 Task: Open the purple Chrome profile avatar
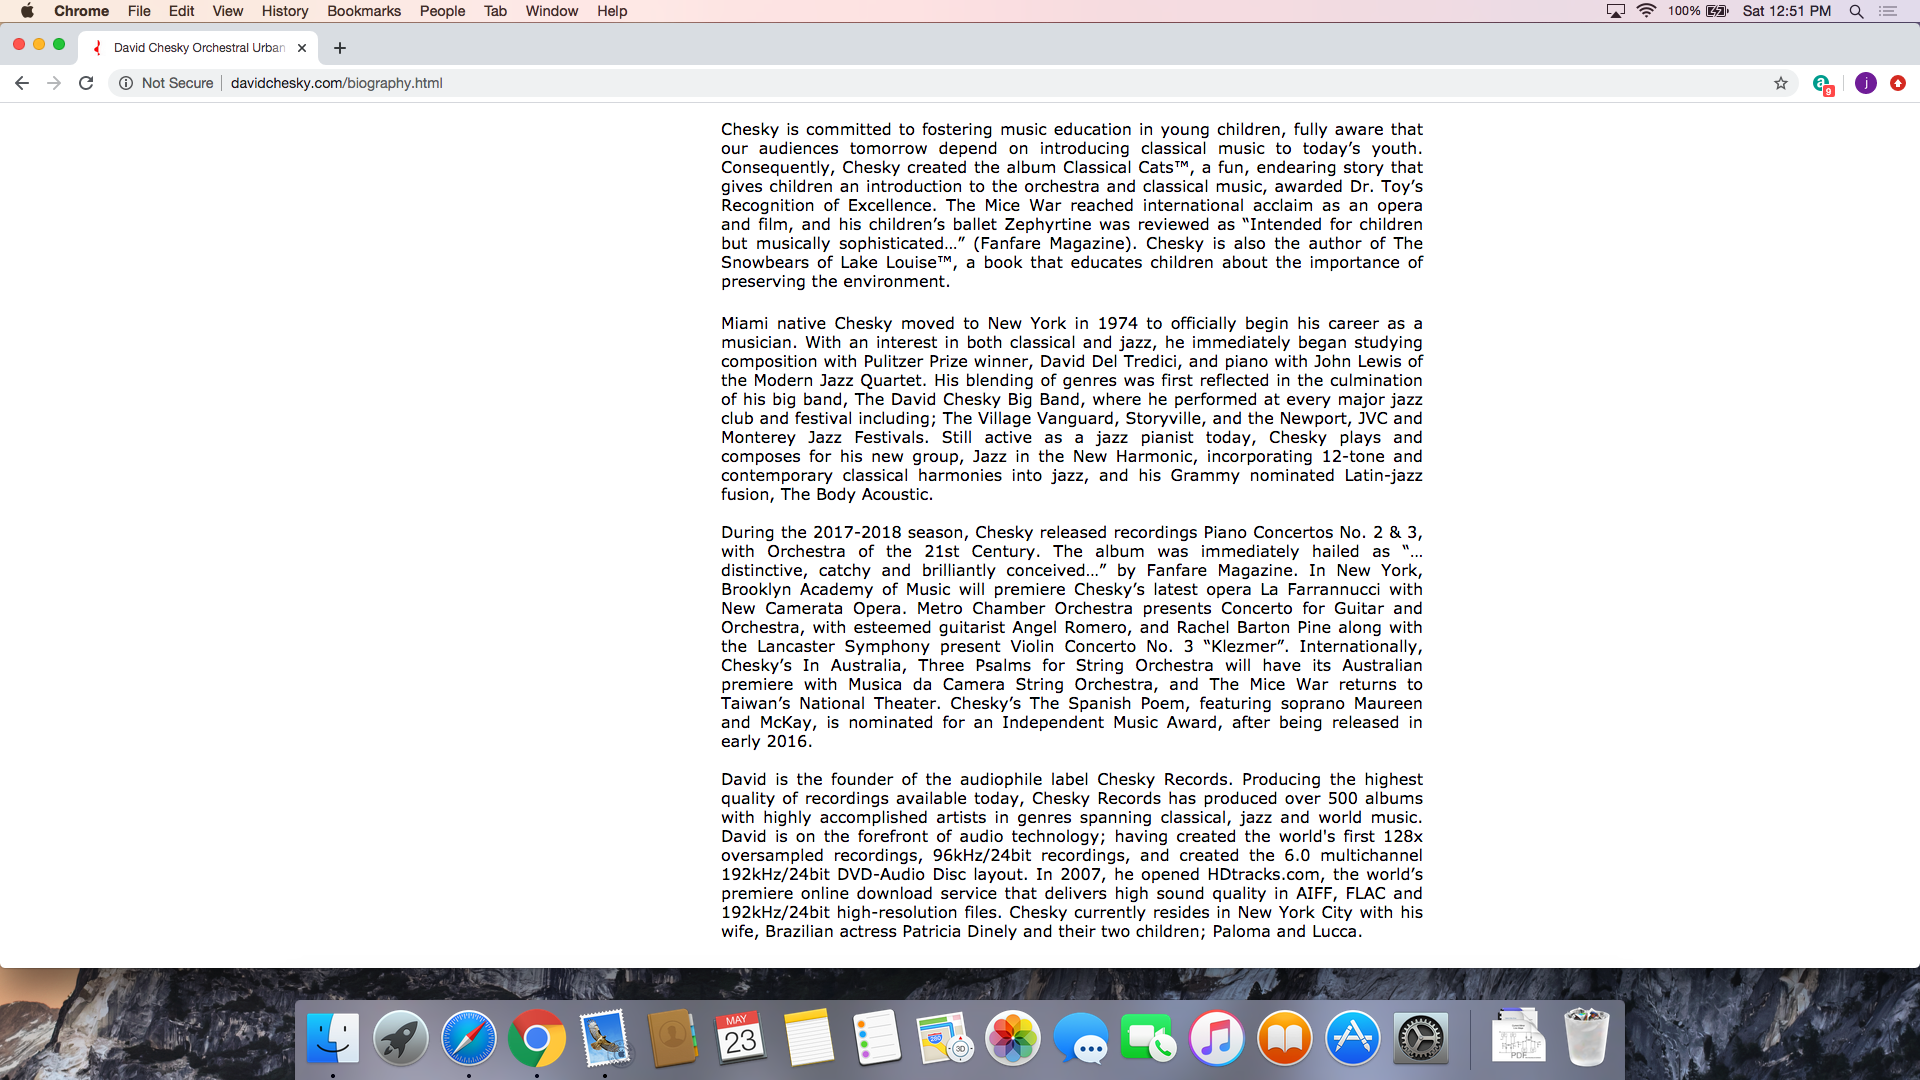click(1866, 83)
